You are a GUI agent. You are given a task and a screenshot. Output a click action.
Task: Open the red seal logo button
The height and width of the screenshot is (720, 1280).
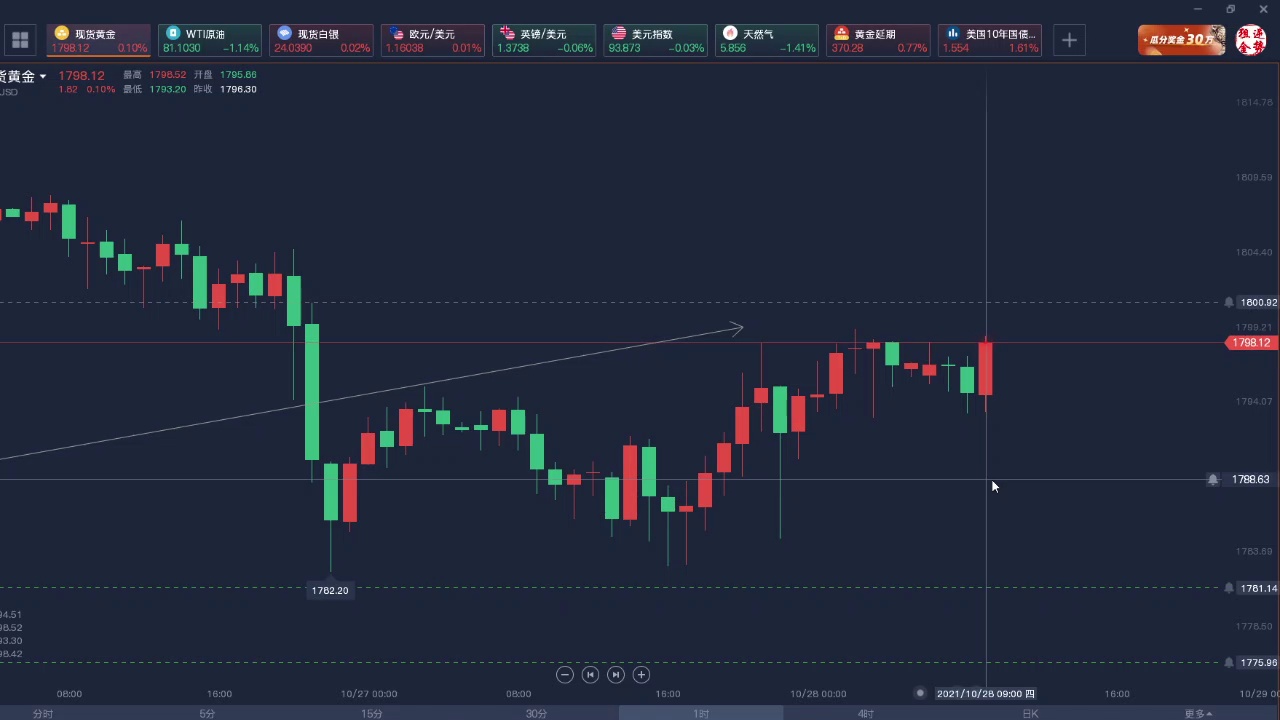[x=1251, y=40]
